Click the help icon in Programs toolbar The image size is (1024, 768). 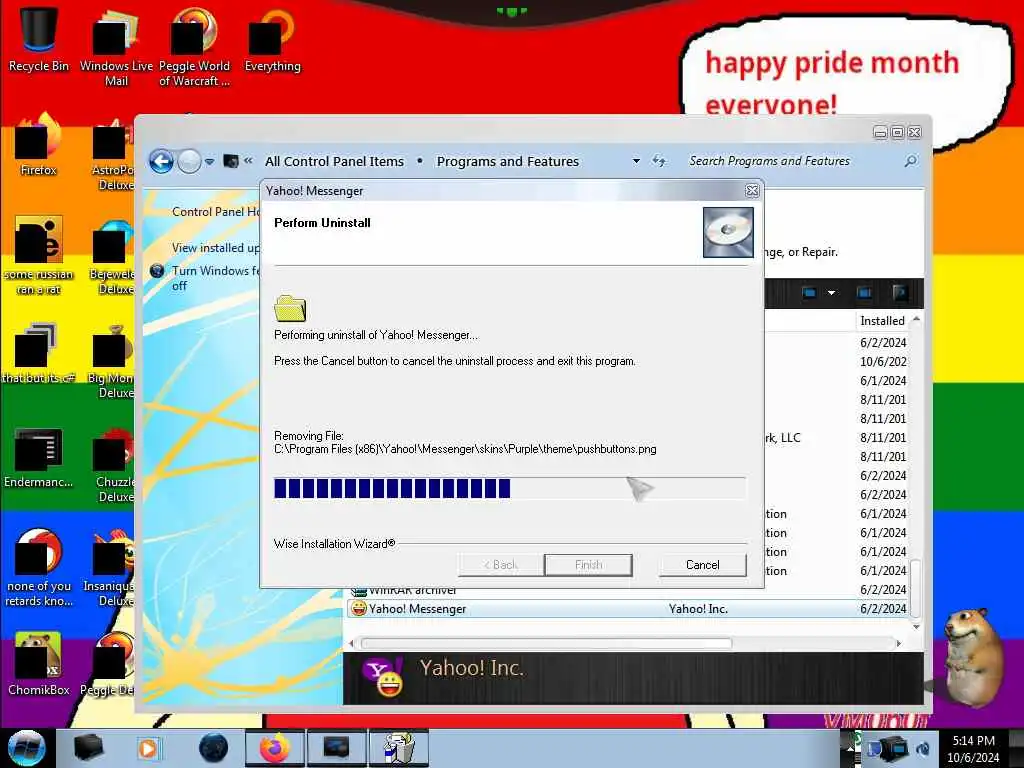[900, 293]
